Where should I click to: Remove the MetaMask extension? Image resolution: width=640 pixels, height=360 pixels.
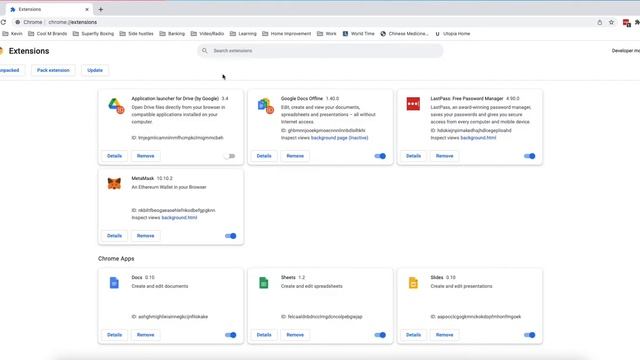[x=145, y=236]
